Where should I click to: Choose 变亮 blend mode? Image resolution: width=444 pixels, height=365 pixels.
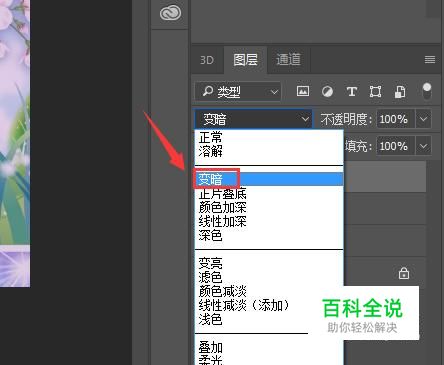point(269,263)
